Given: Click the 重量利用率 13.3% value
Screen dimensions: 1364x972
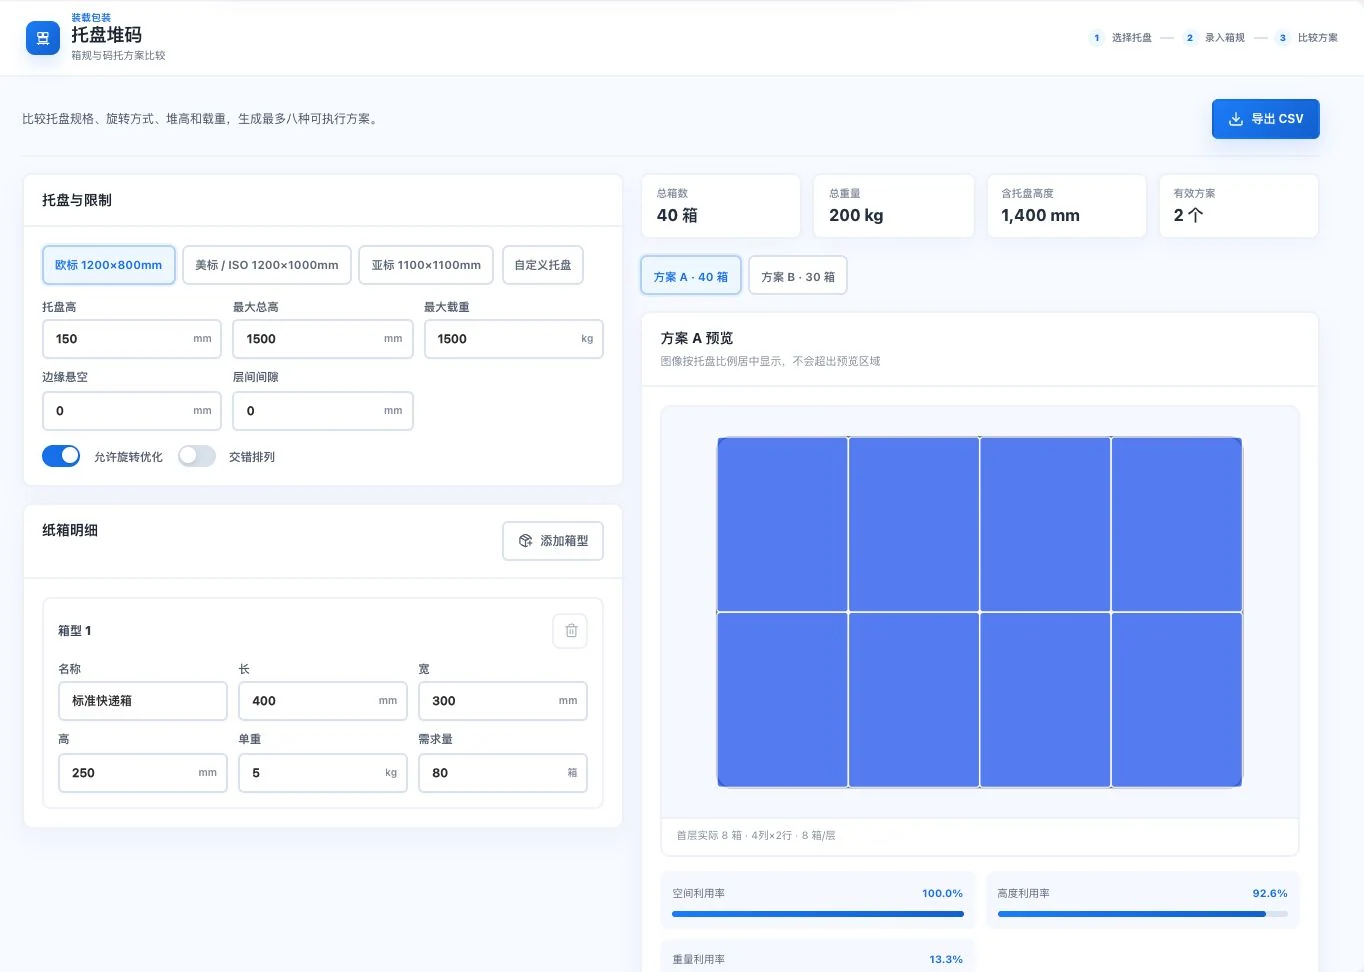Looking at the screenshot, I should click(x=946, y=960).
